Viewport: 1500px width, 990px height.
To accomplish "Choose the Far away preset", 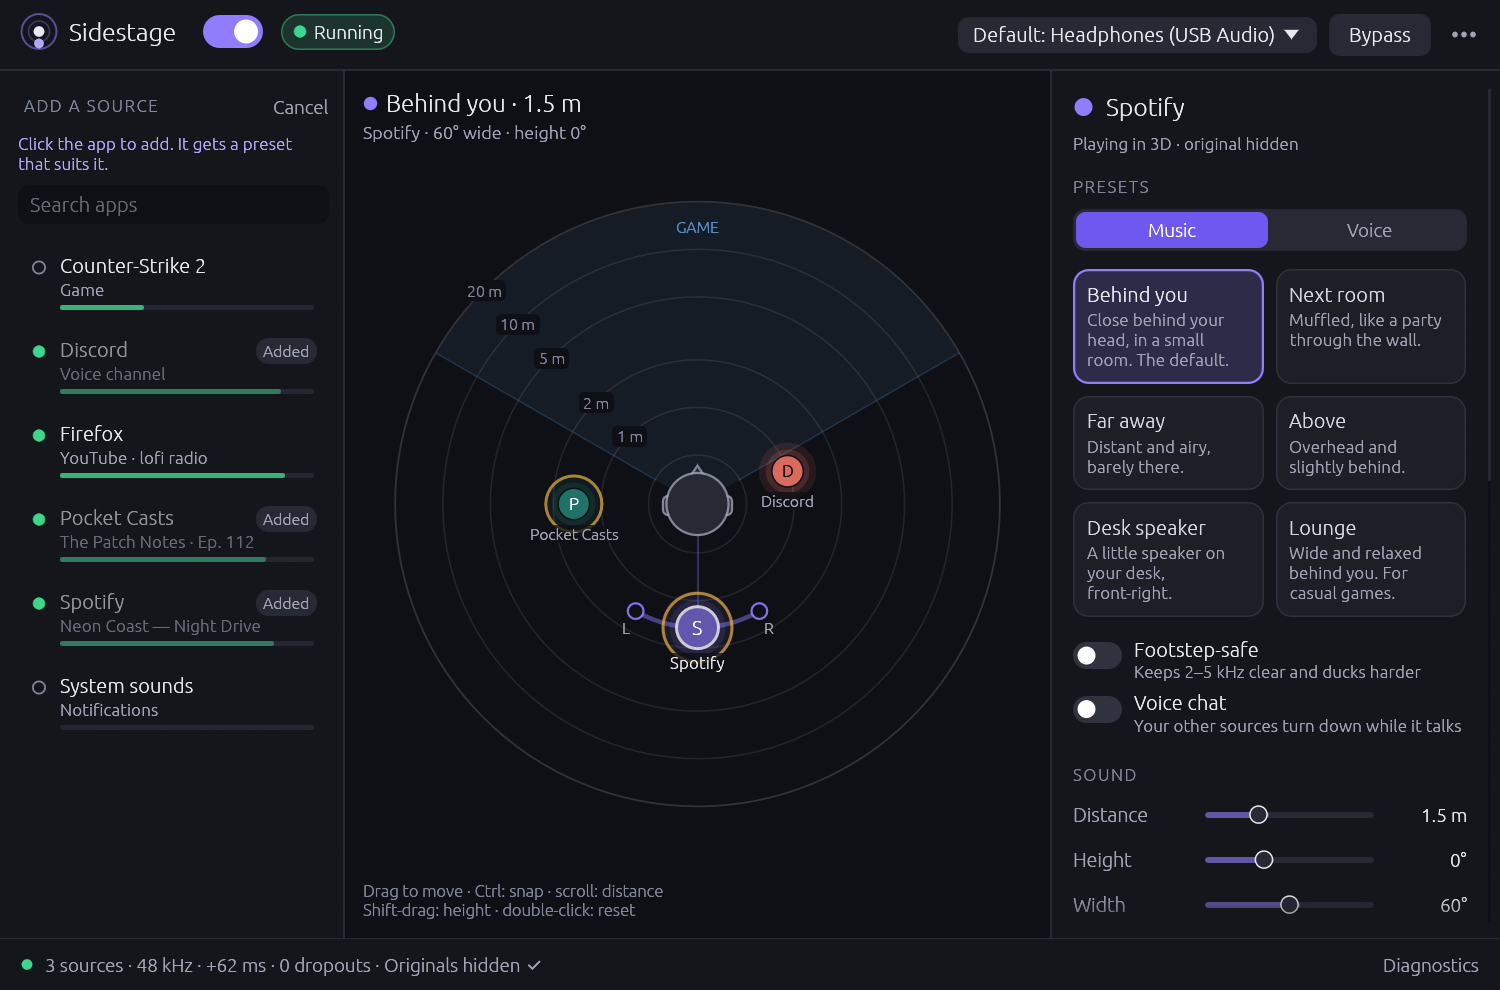I will point(1168,443).
